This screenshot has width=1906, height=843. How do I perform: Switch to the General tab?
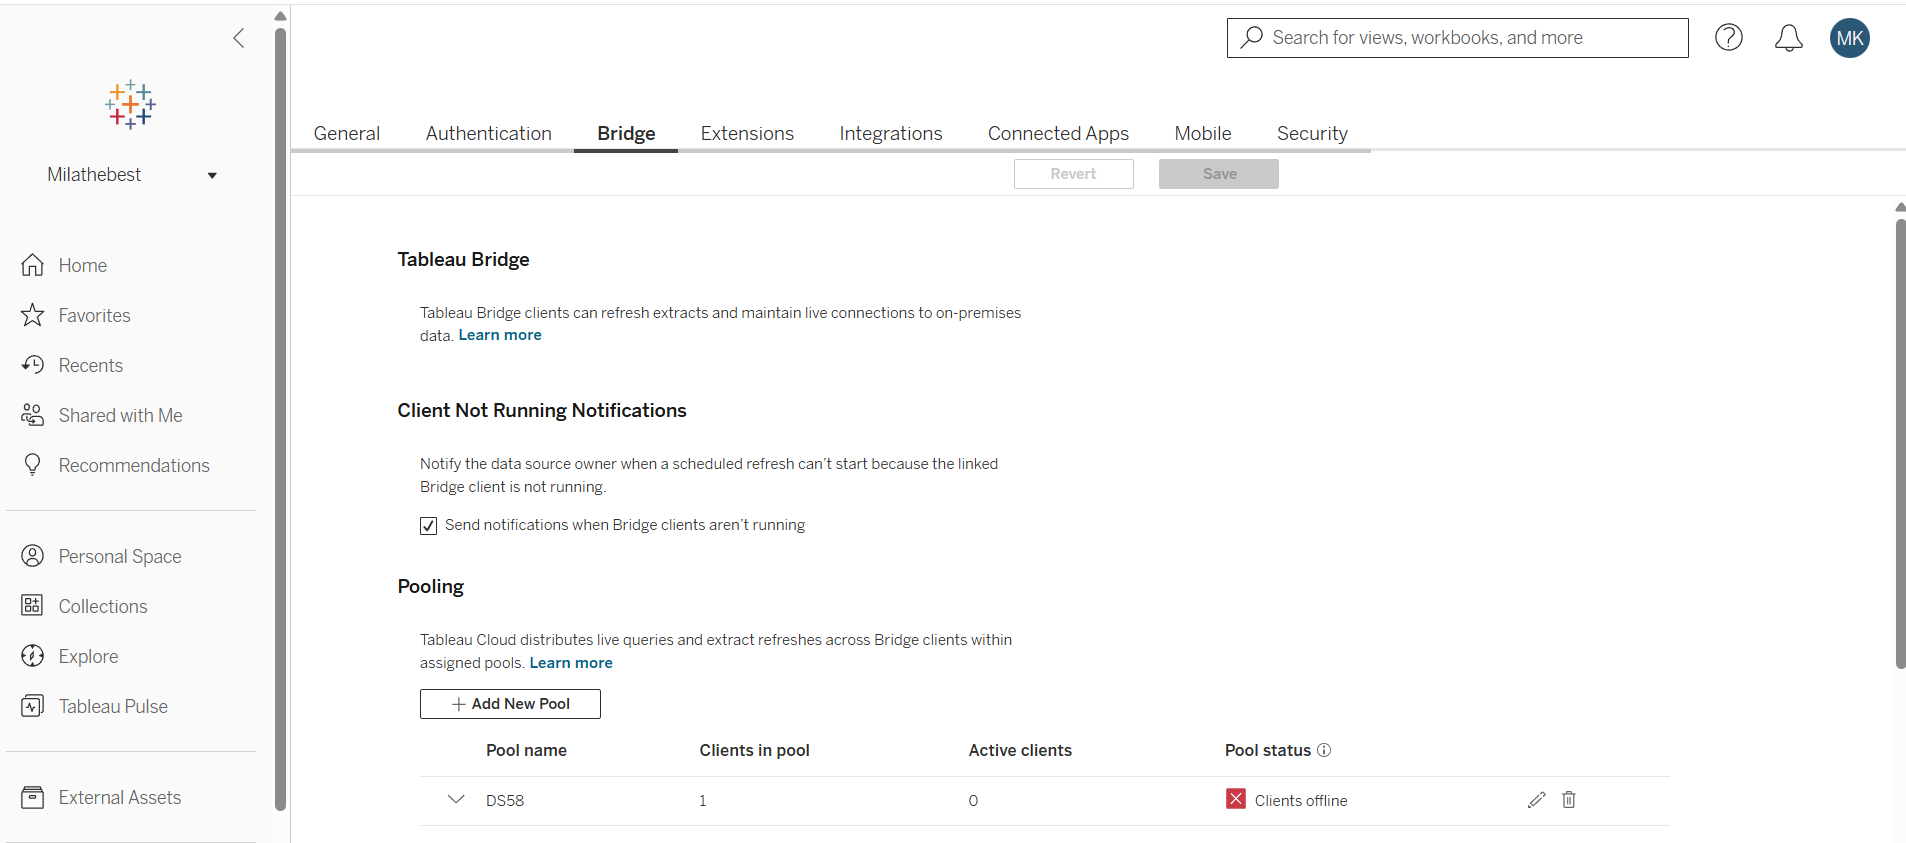347,133
